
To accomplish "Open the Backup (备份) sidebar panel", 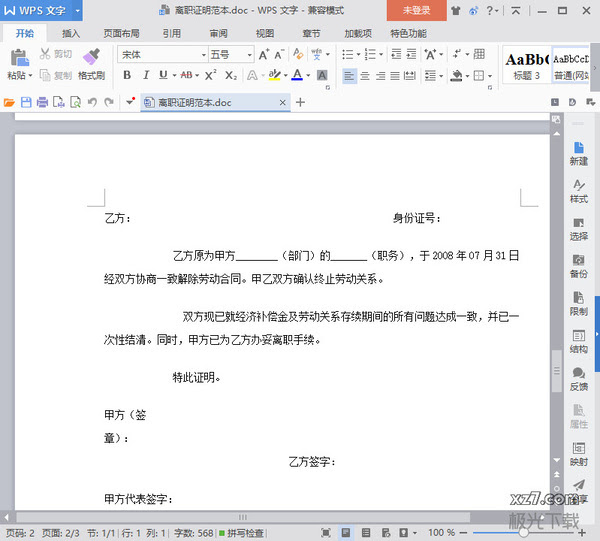I will [x=579, y=267].
